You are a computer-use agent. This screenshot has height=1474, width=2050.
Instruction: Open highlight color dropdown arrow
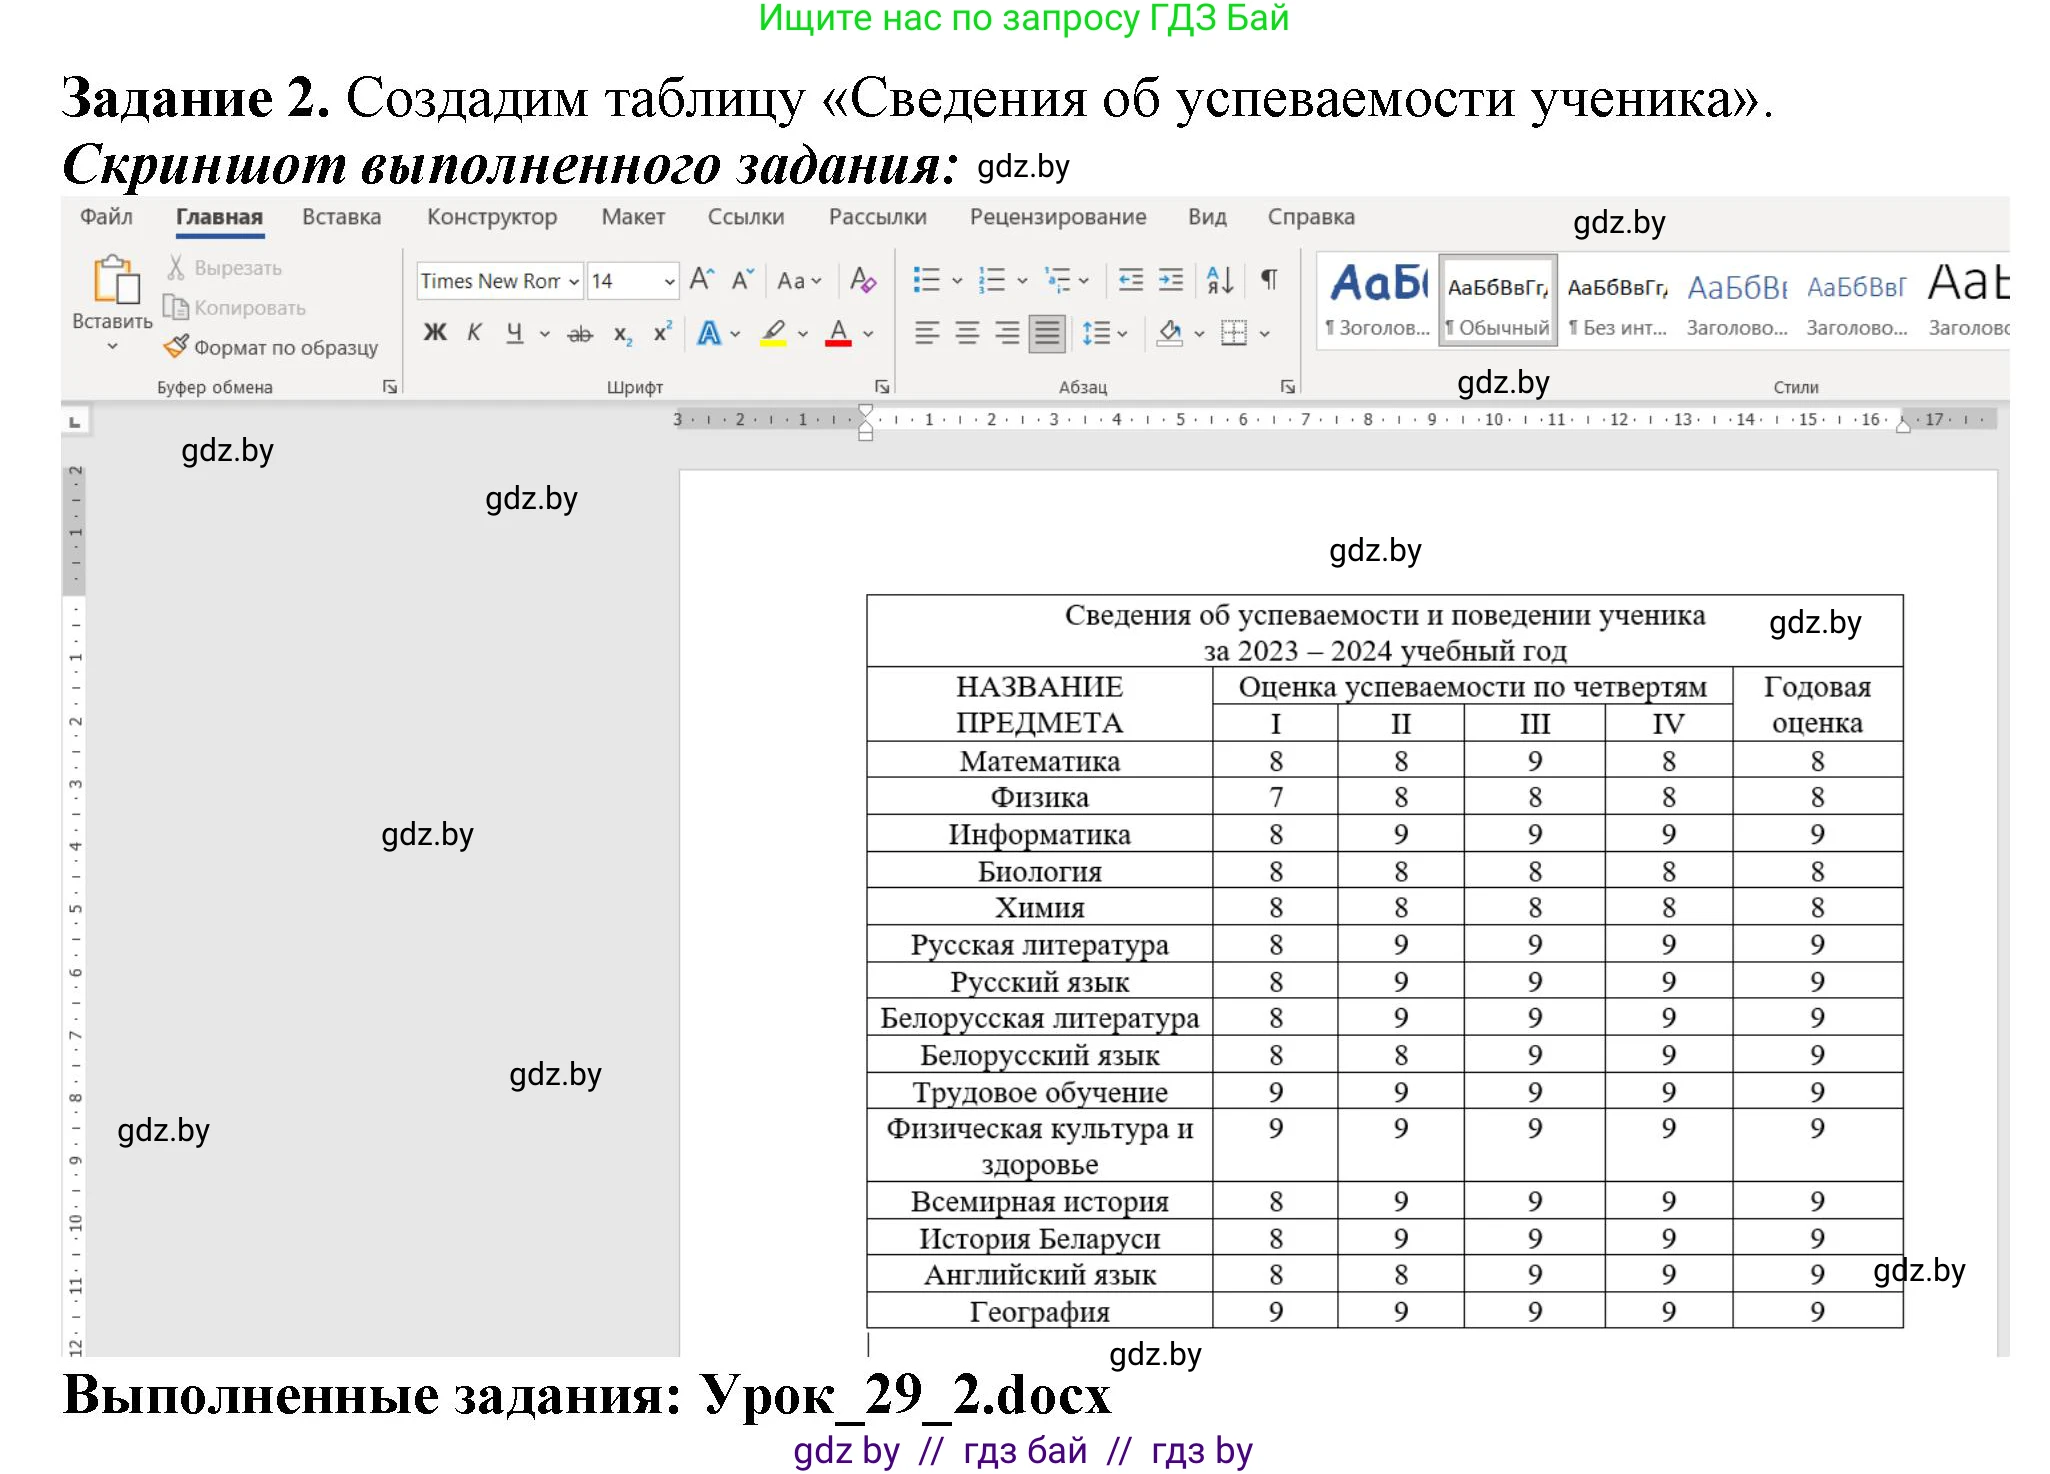[x=803, y=334]
